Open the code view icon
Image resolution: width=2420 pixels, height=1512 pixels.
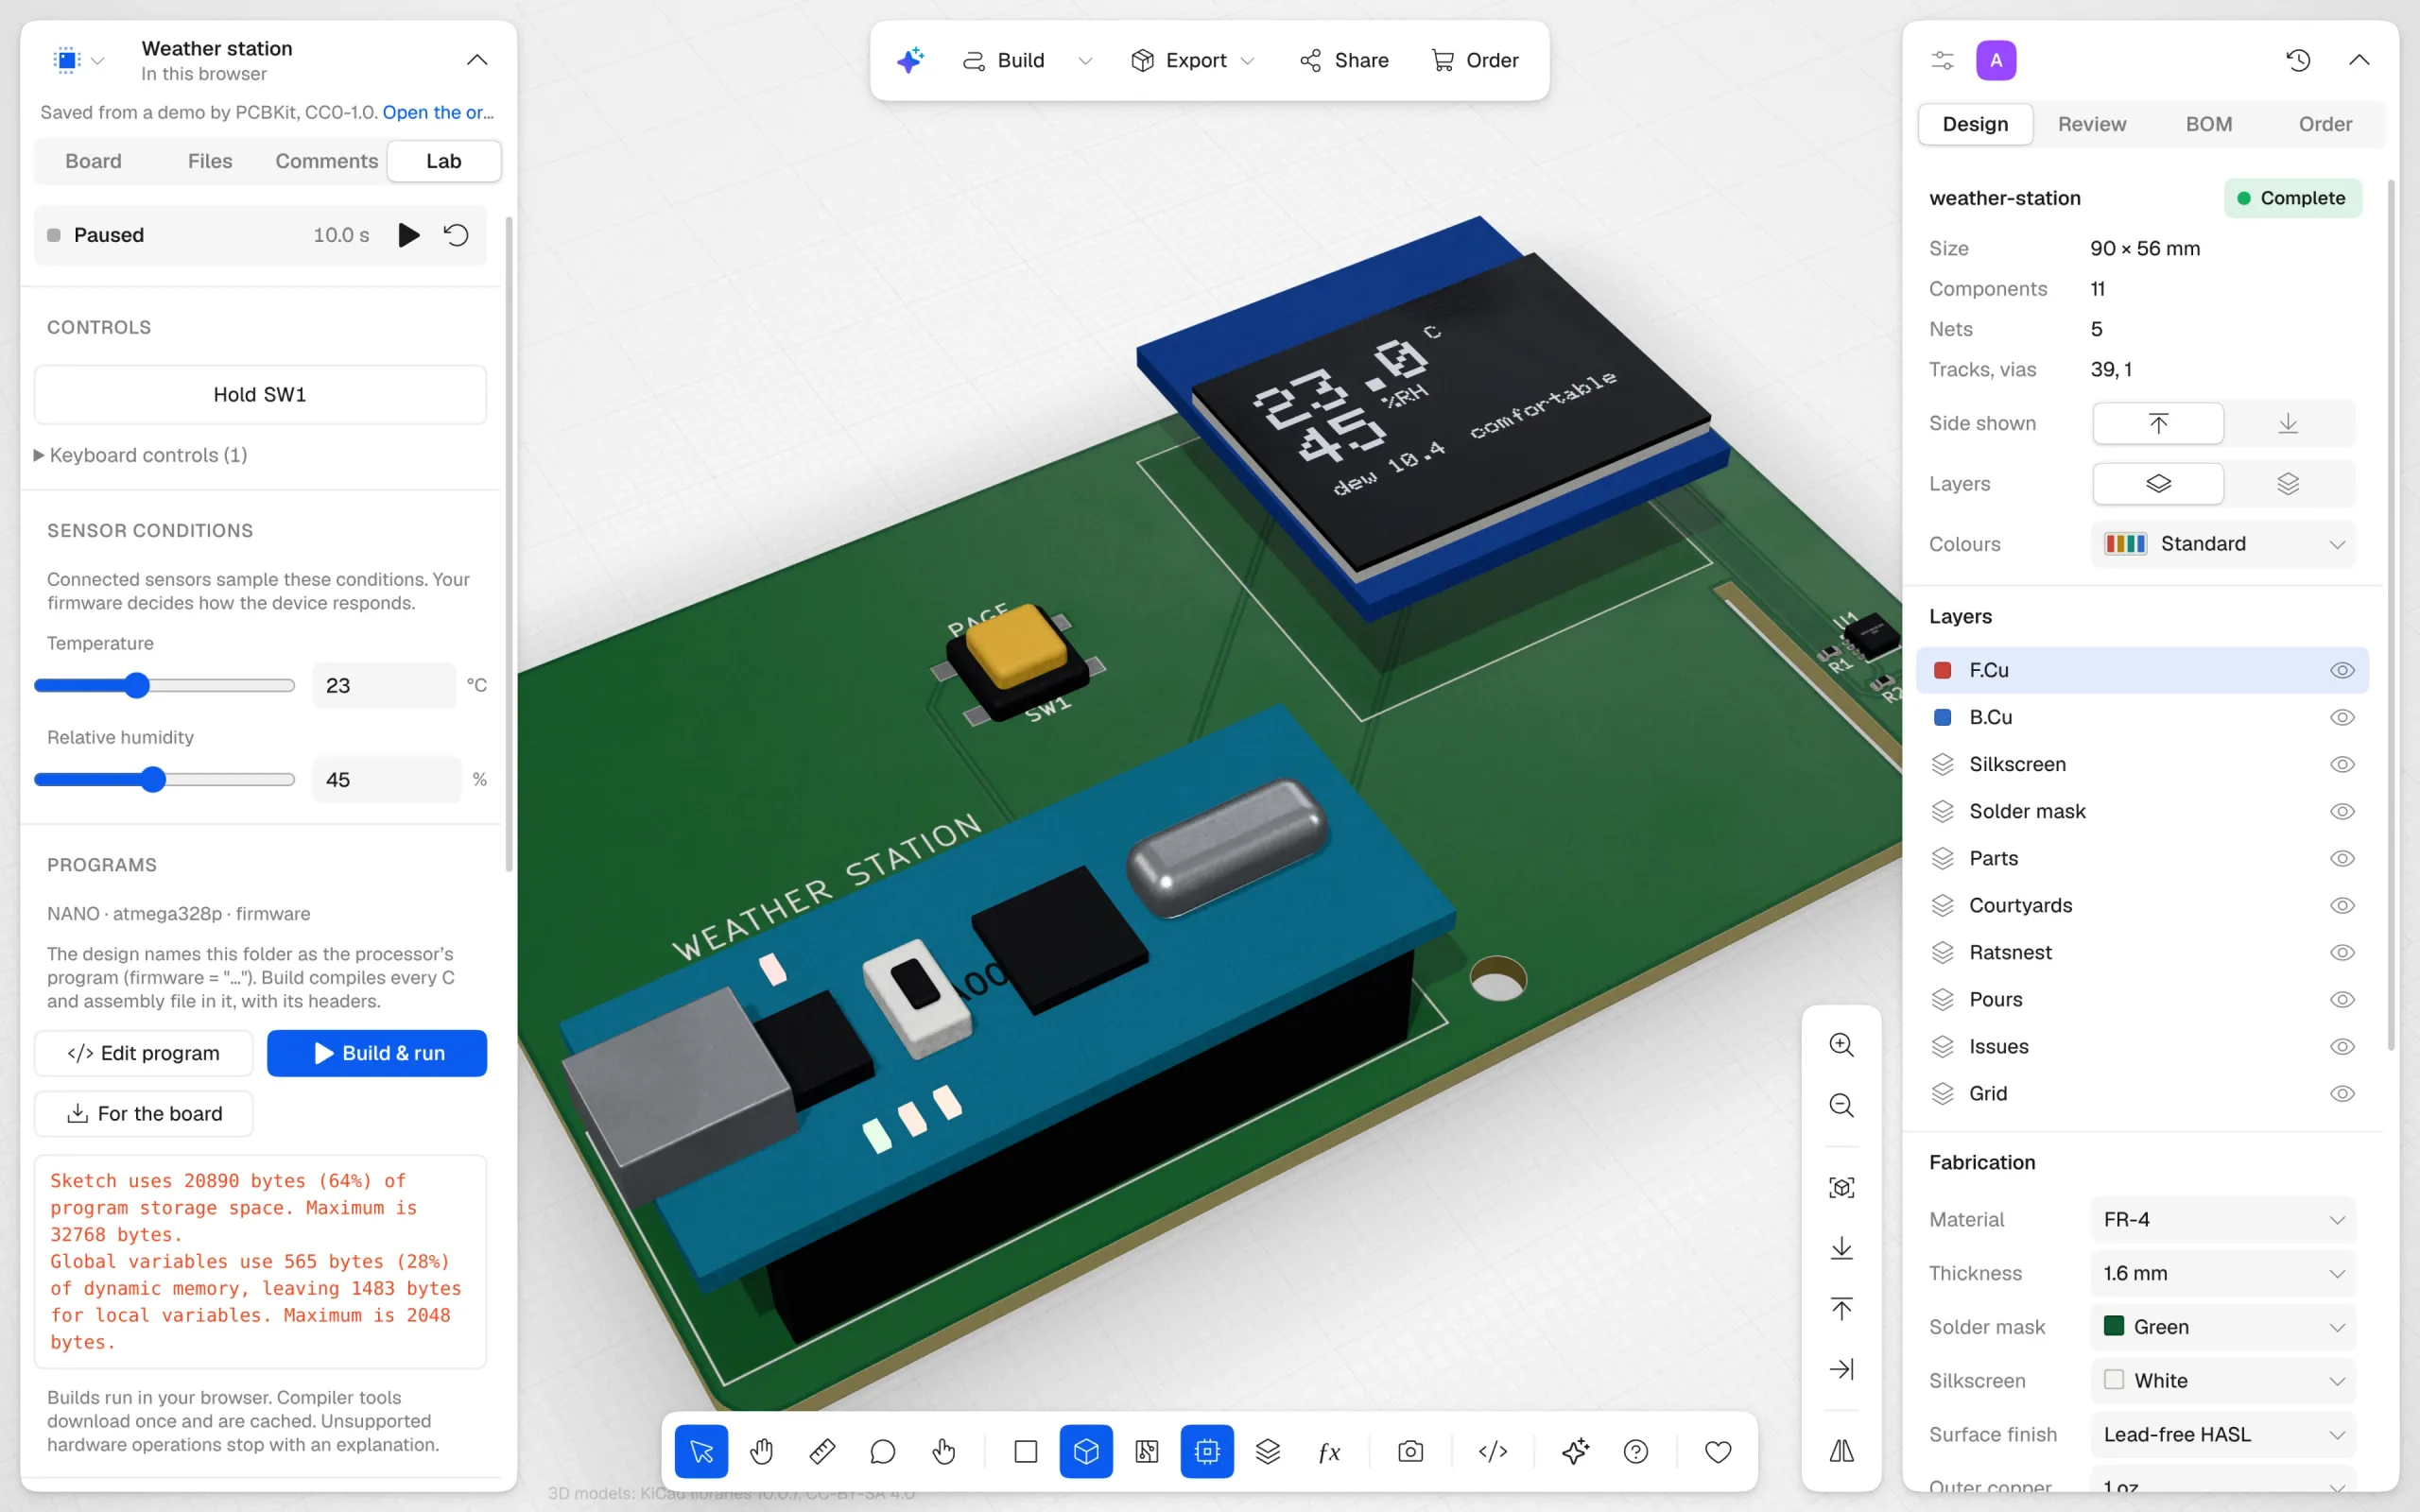(1493, 1451)
